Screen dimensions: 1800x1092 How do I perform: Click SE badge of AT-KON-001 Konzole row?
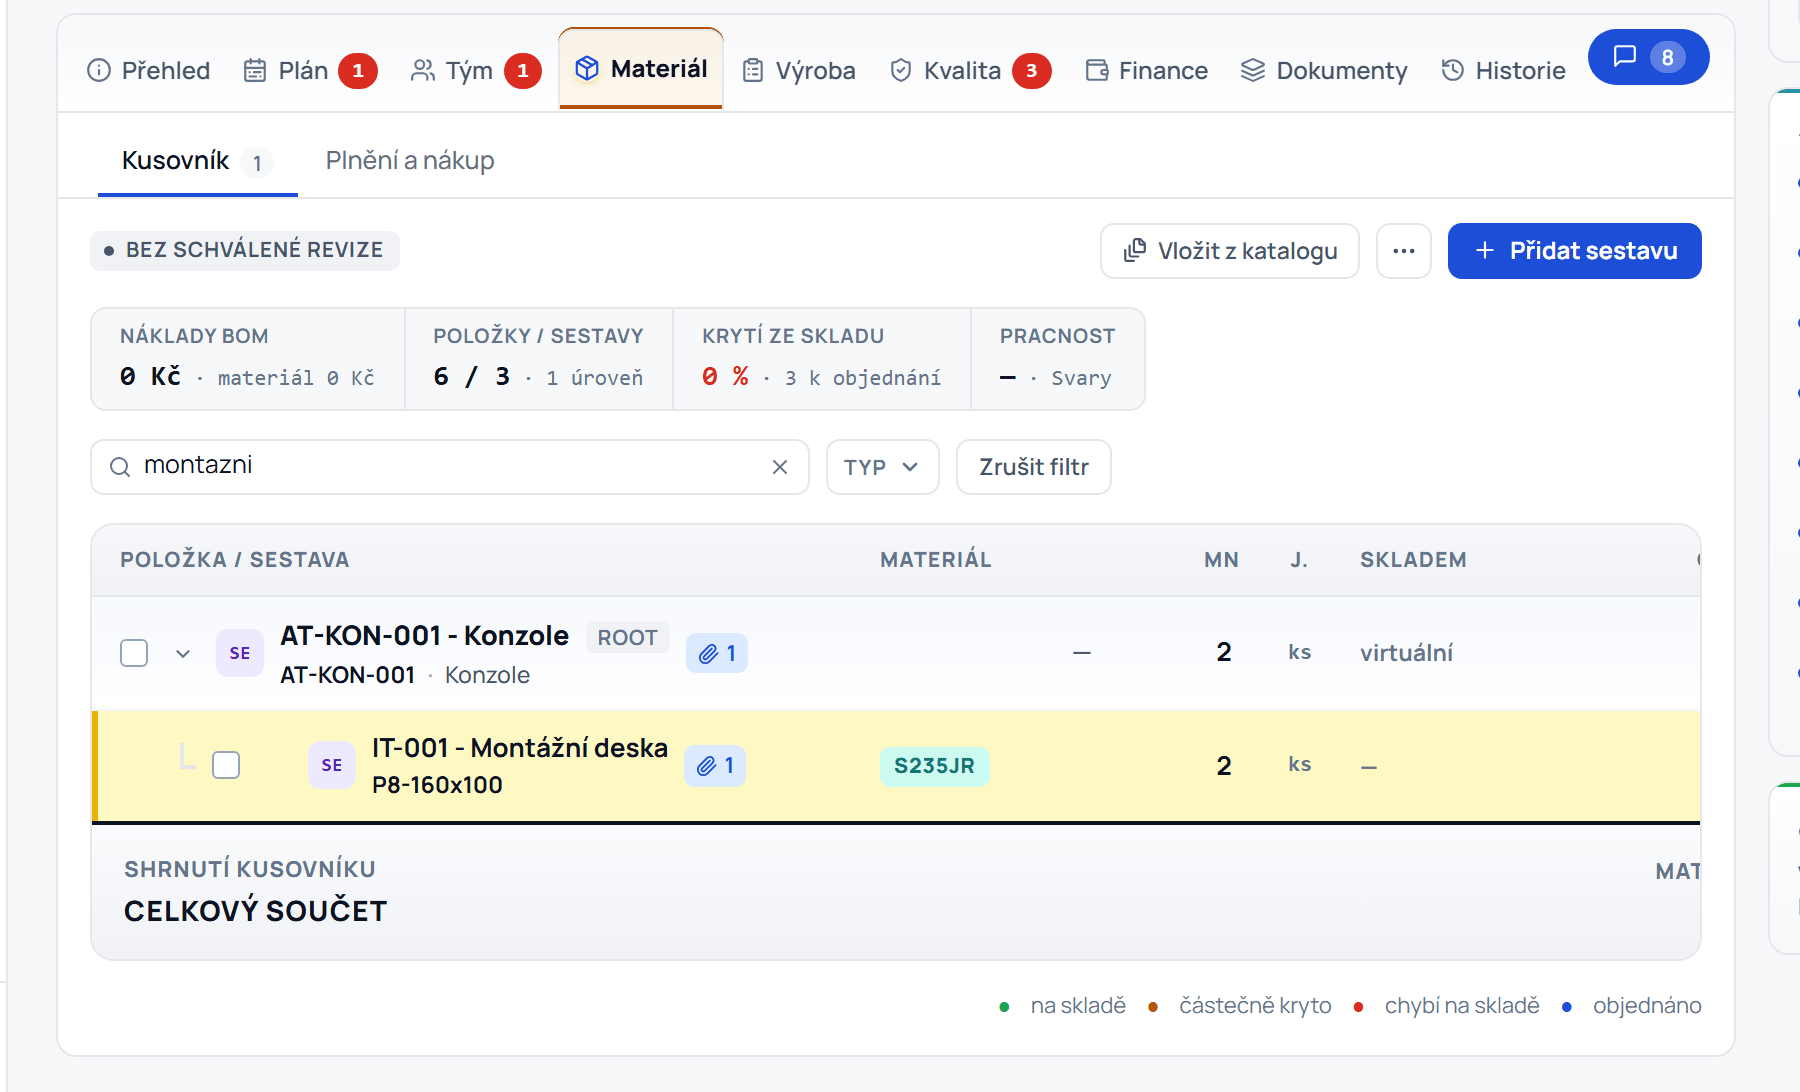[240, 653]
